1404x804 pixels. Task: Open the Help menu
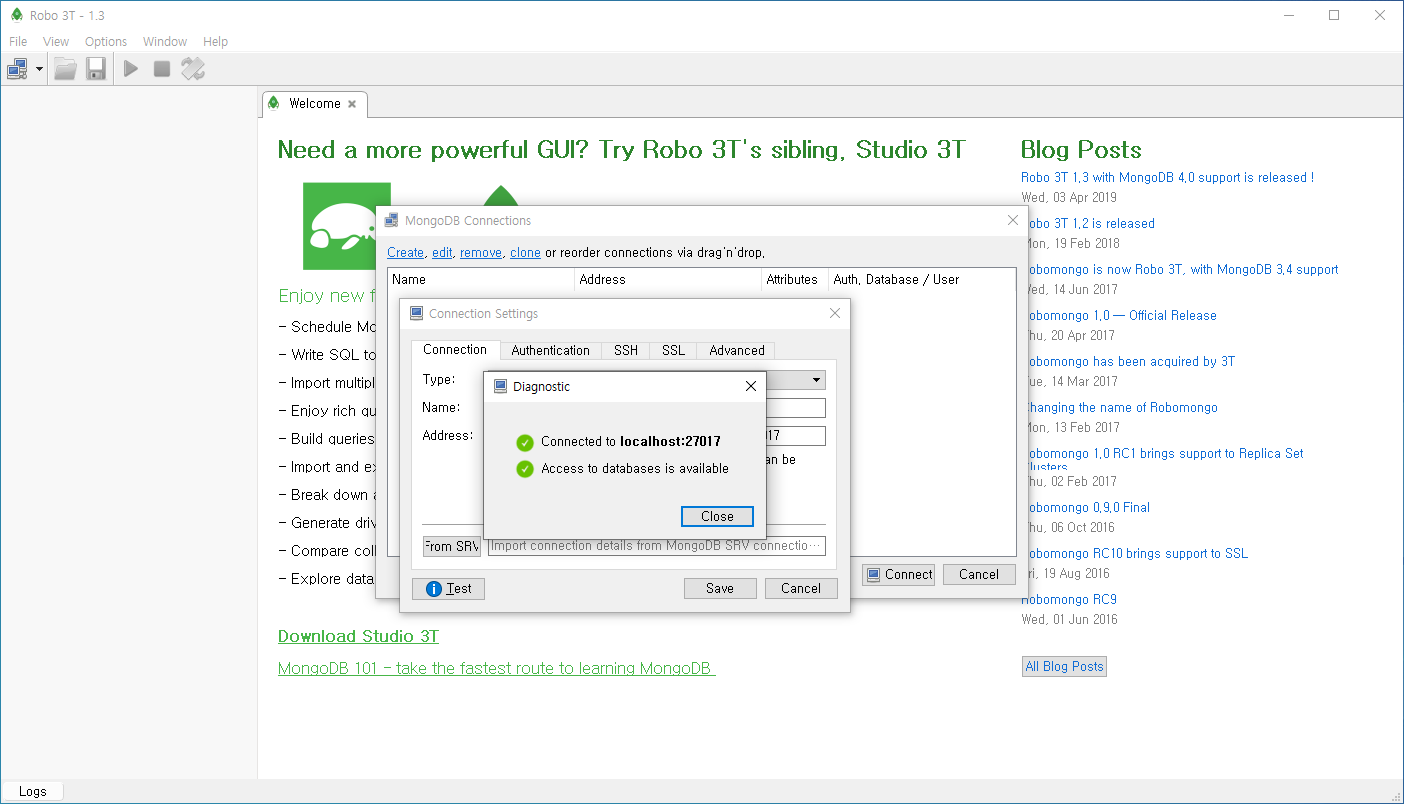point(215,41)
